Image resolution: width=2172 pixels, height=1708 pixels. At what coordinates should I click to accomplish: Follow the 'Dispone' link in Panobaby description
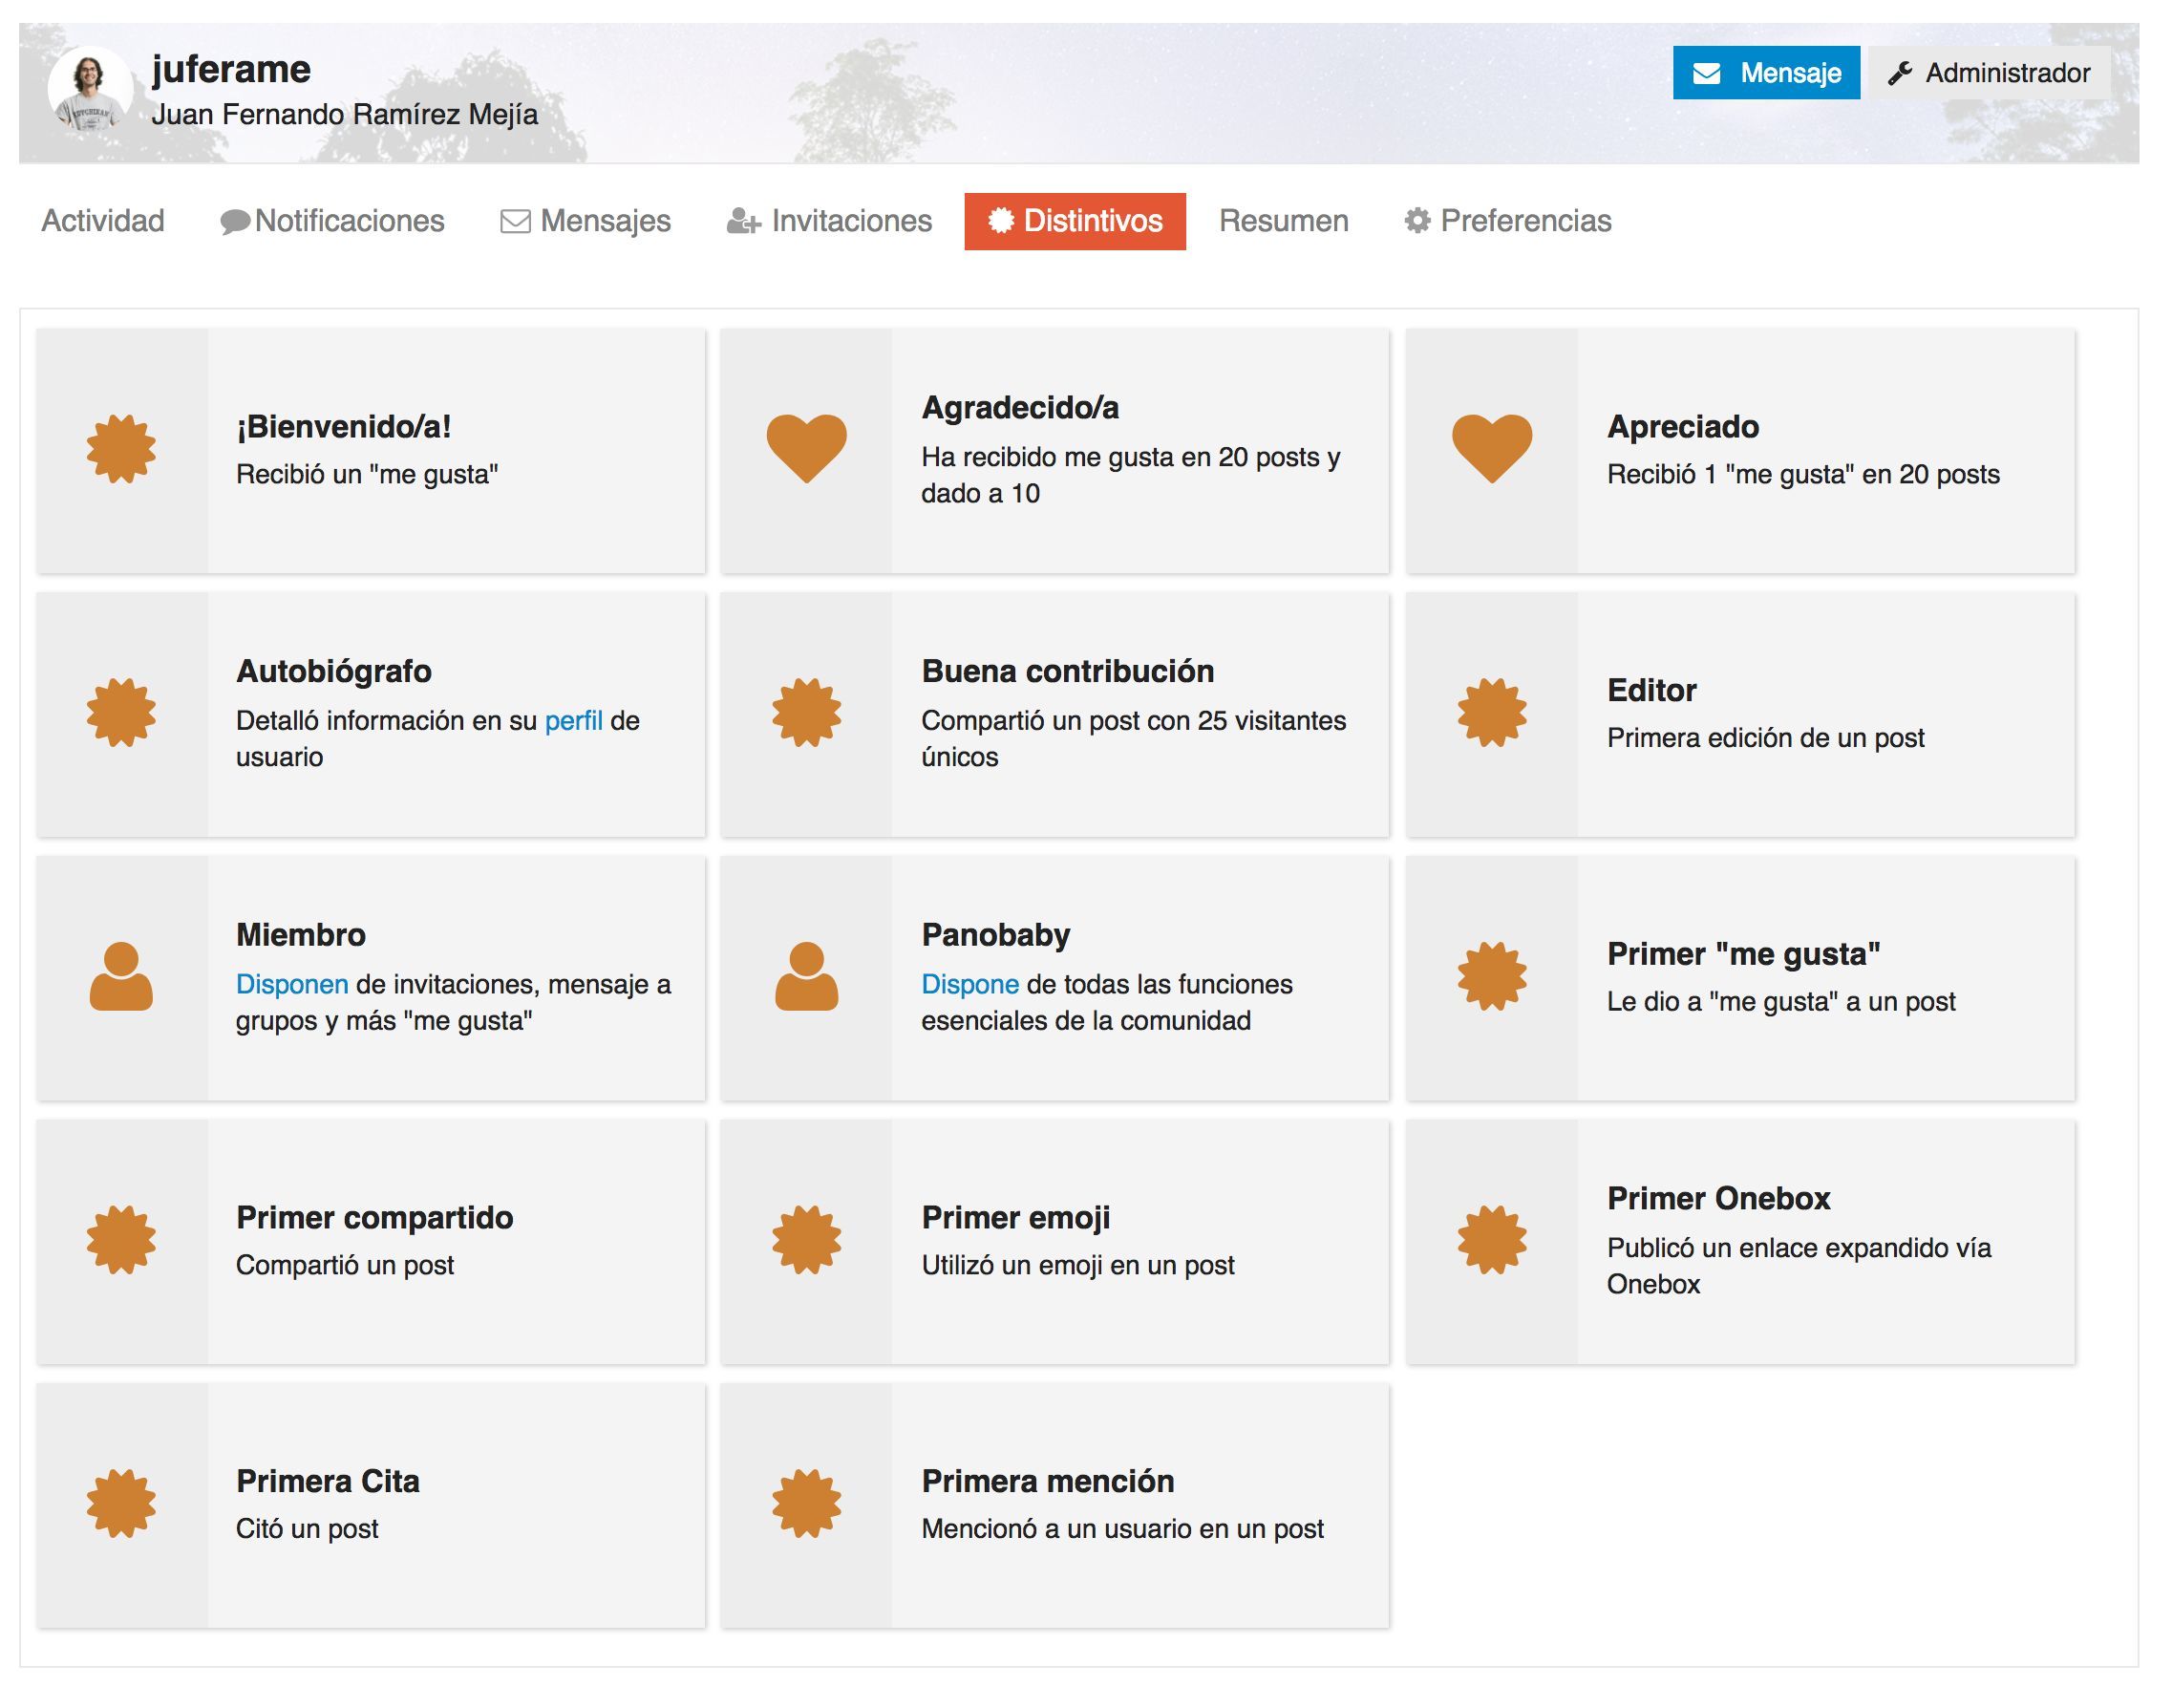pos(970,985)
